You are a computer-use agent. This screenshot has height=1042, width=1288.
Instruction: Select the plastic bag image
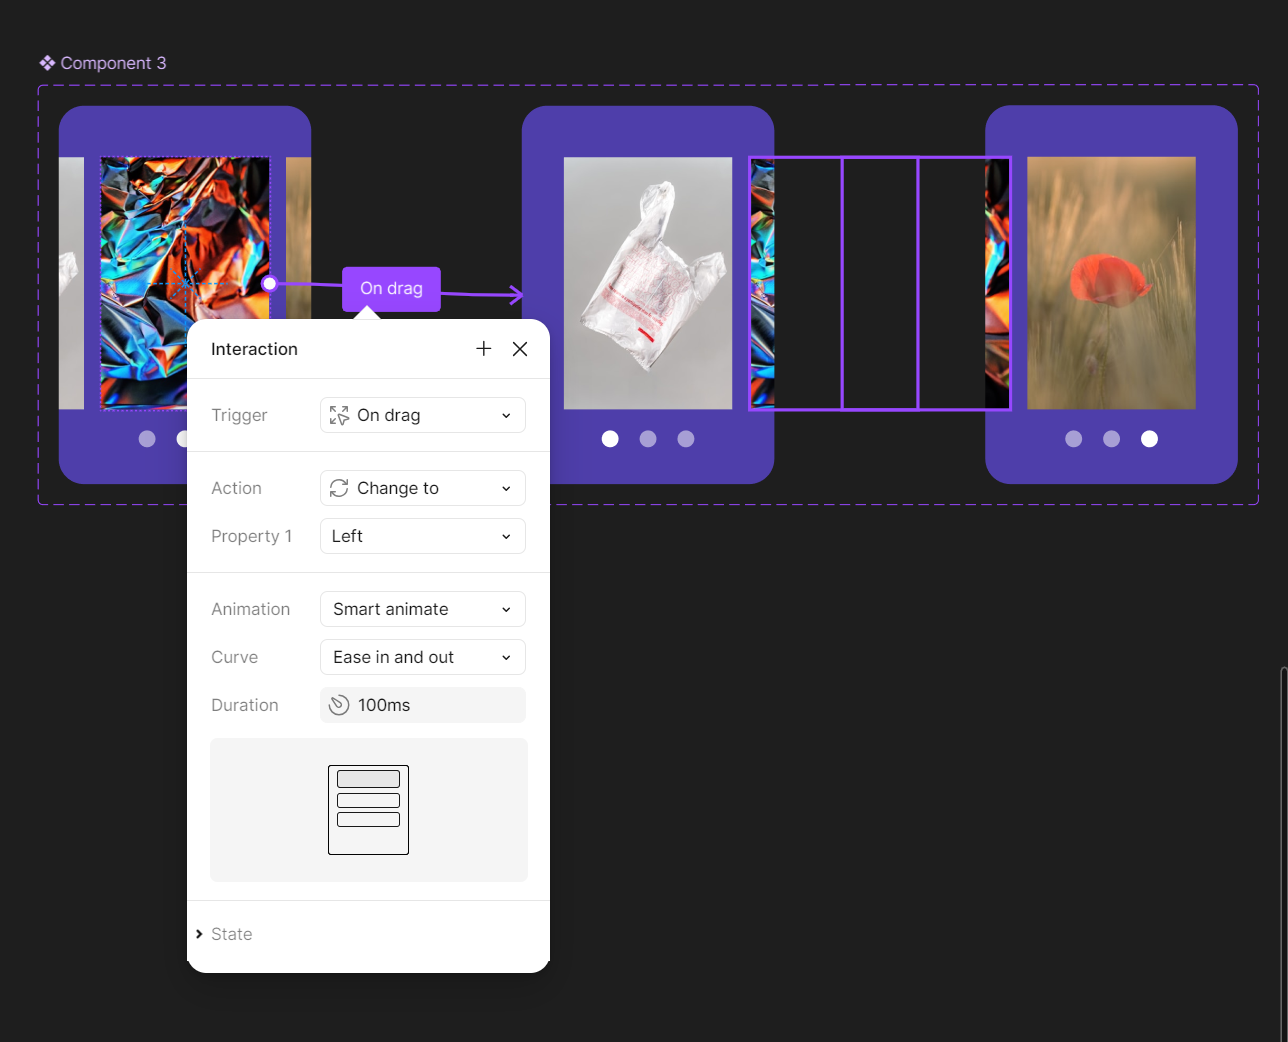(648, 283)
